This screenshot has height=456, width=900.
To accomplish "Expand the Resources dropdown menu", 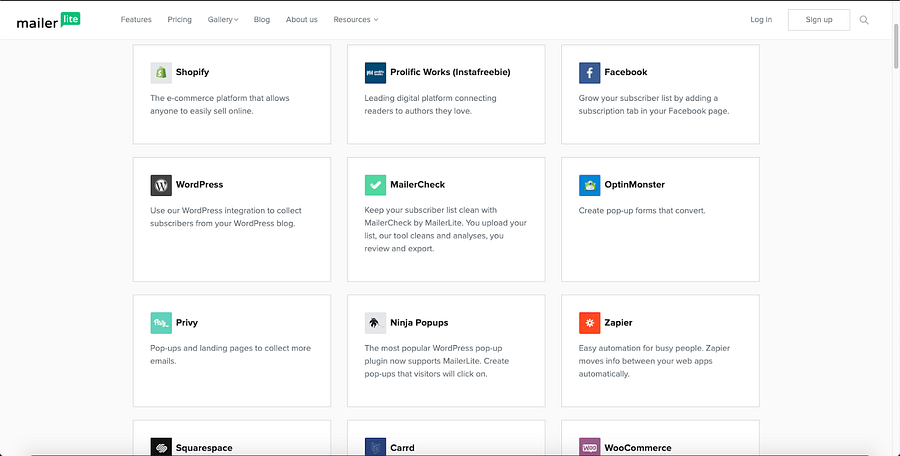I will pos(355,19).
